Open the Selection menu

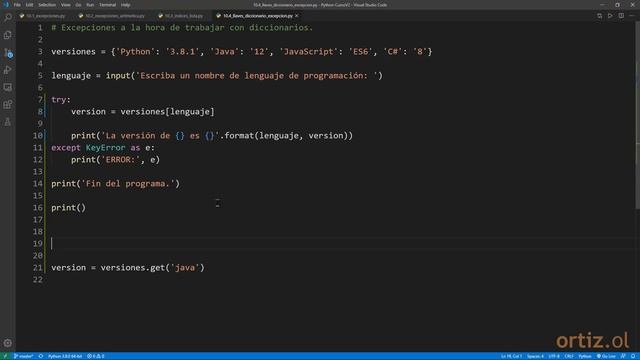pyautogui.click(x=47, y=5)
